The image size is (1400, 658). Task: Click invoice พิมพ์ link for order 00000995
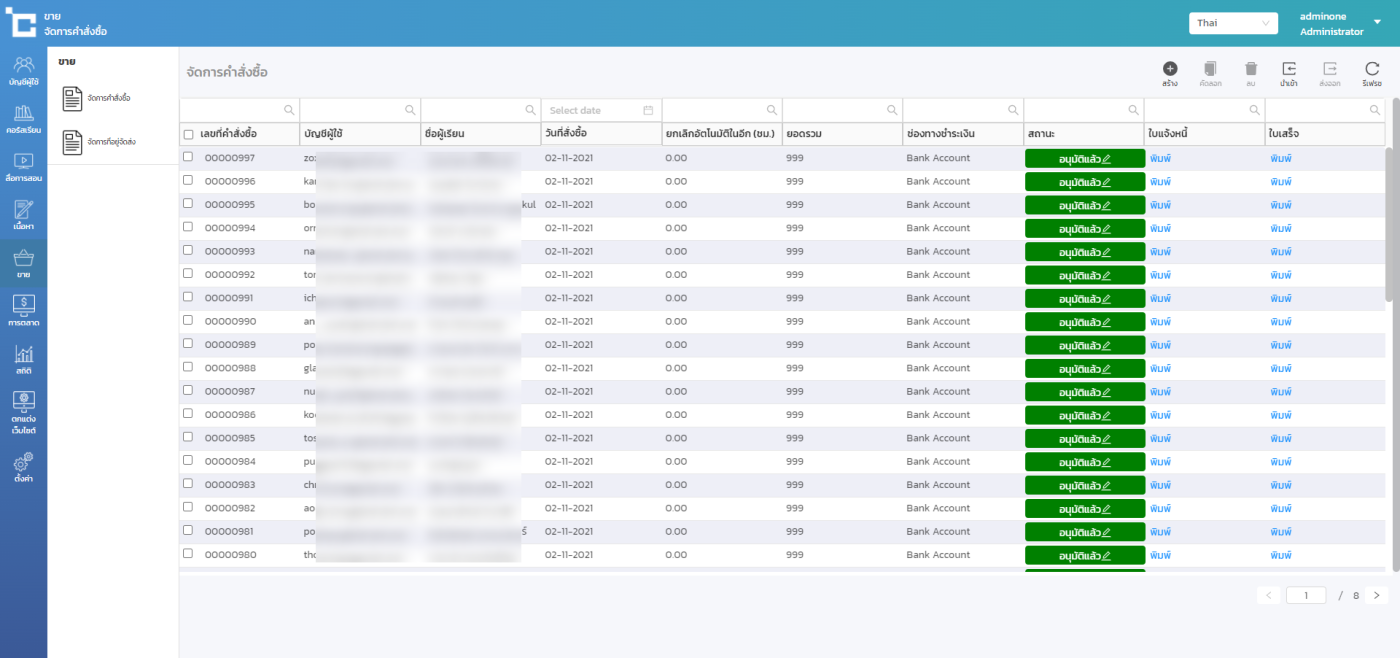point(1160,205)
